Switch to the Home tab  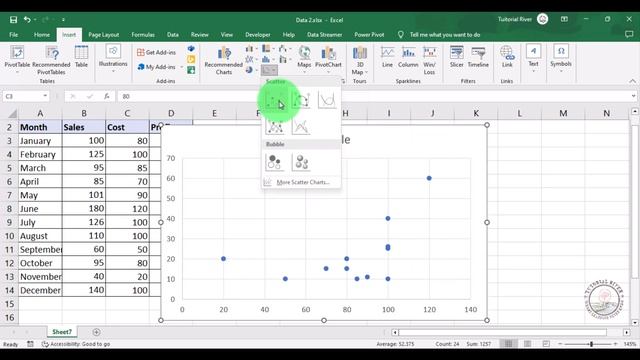42,35
